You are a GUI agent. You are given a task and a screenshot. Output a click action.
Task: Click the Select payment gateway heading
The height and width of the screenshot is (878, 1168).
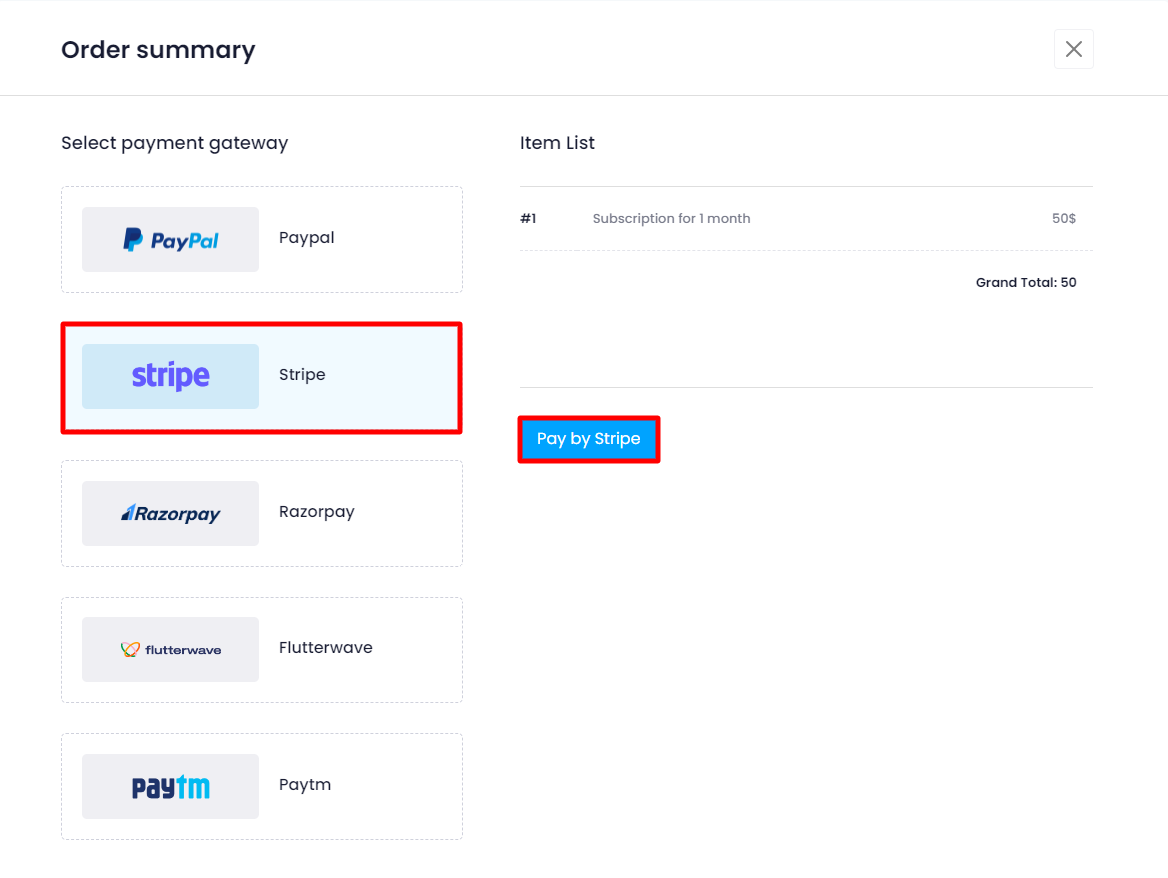point(174,143)
